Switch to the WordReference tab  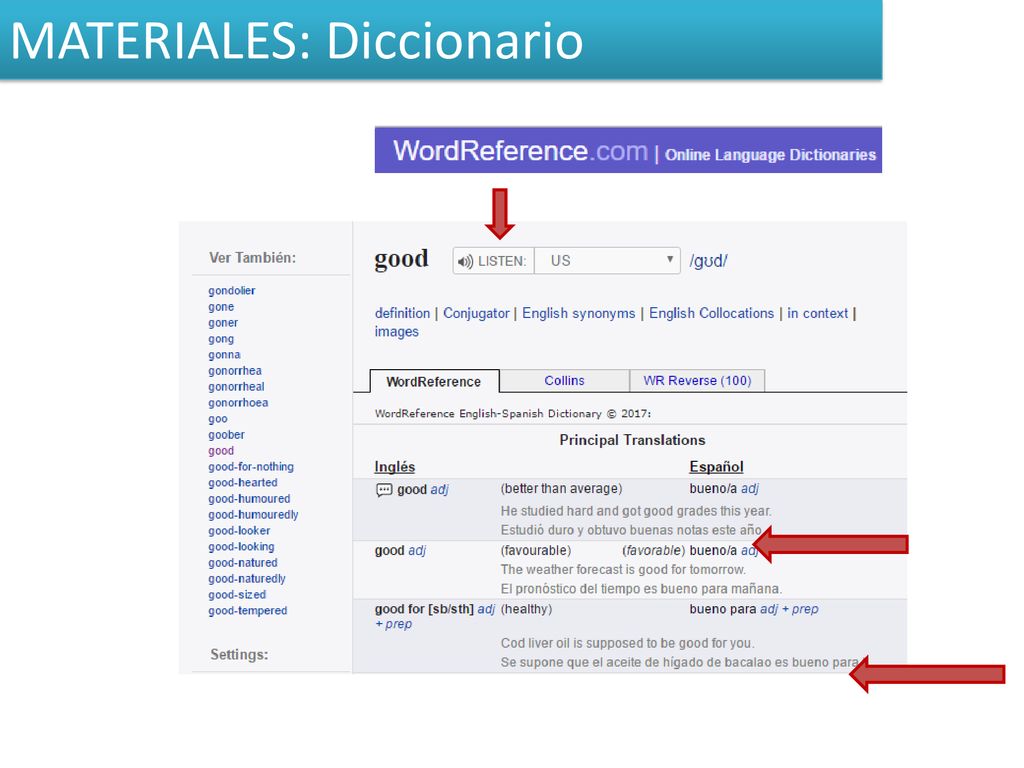(434, 381)
